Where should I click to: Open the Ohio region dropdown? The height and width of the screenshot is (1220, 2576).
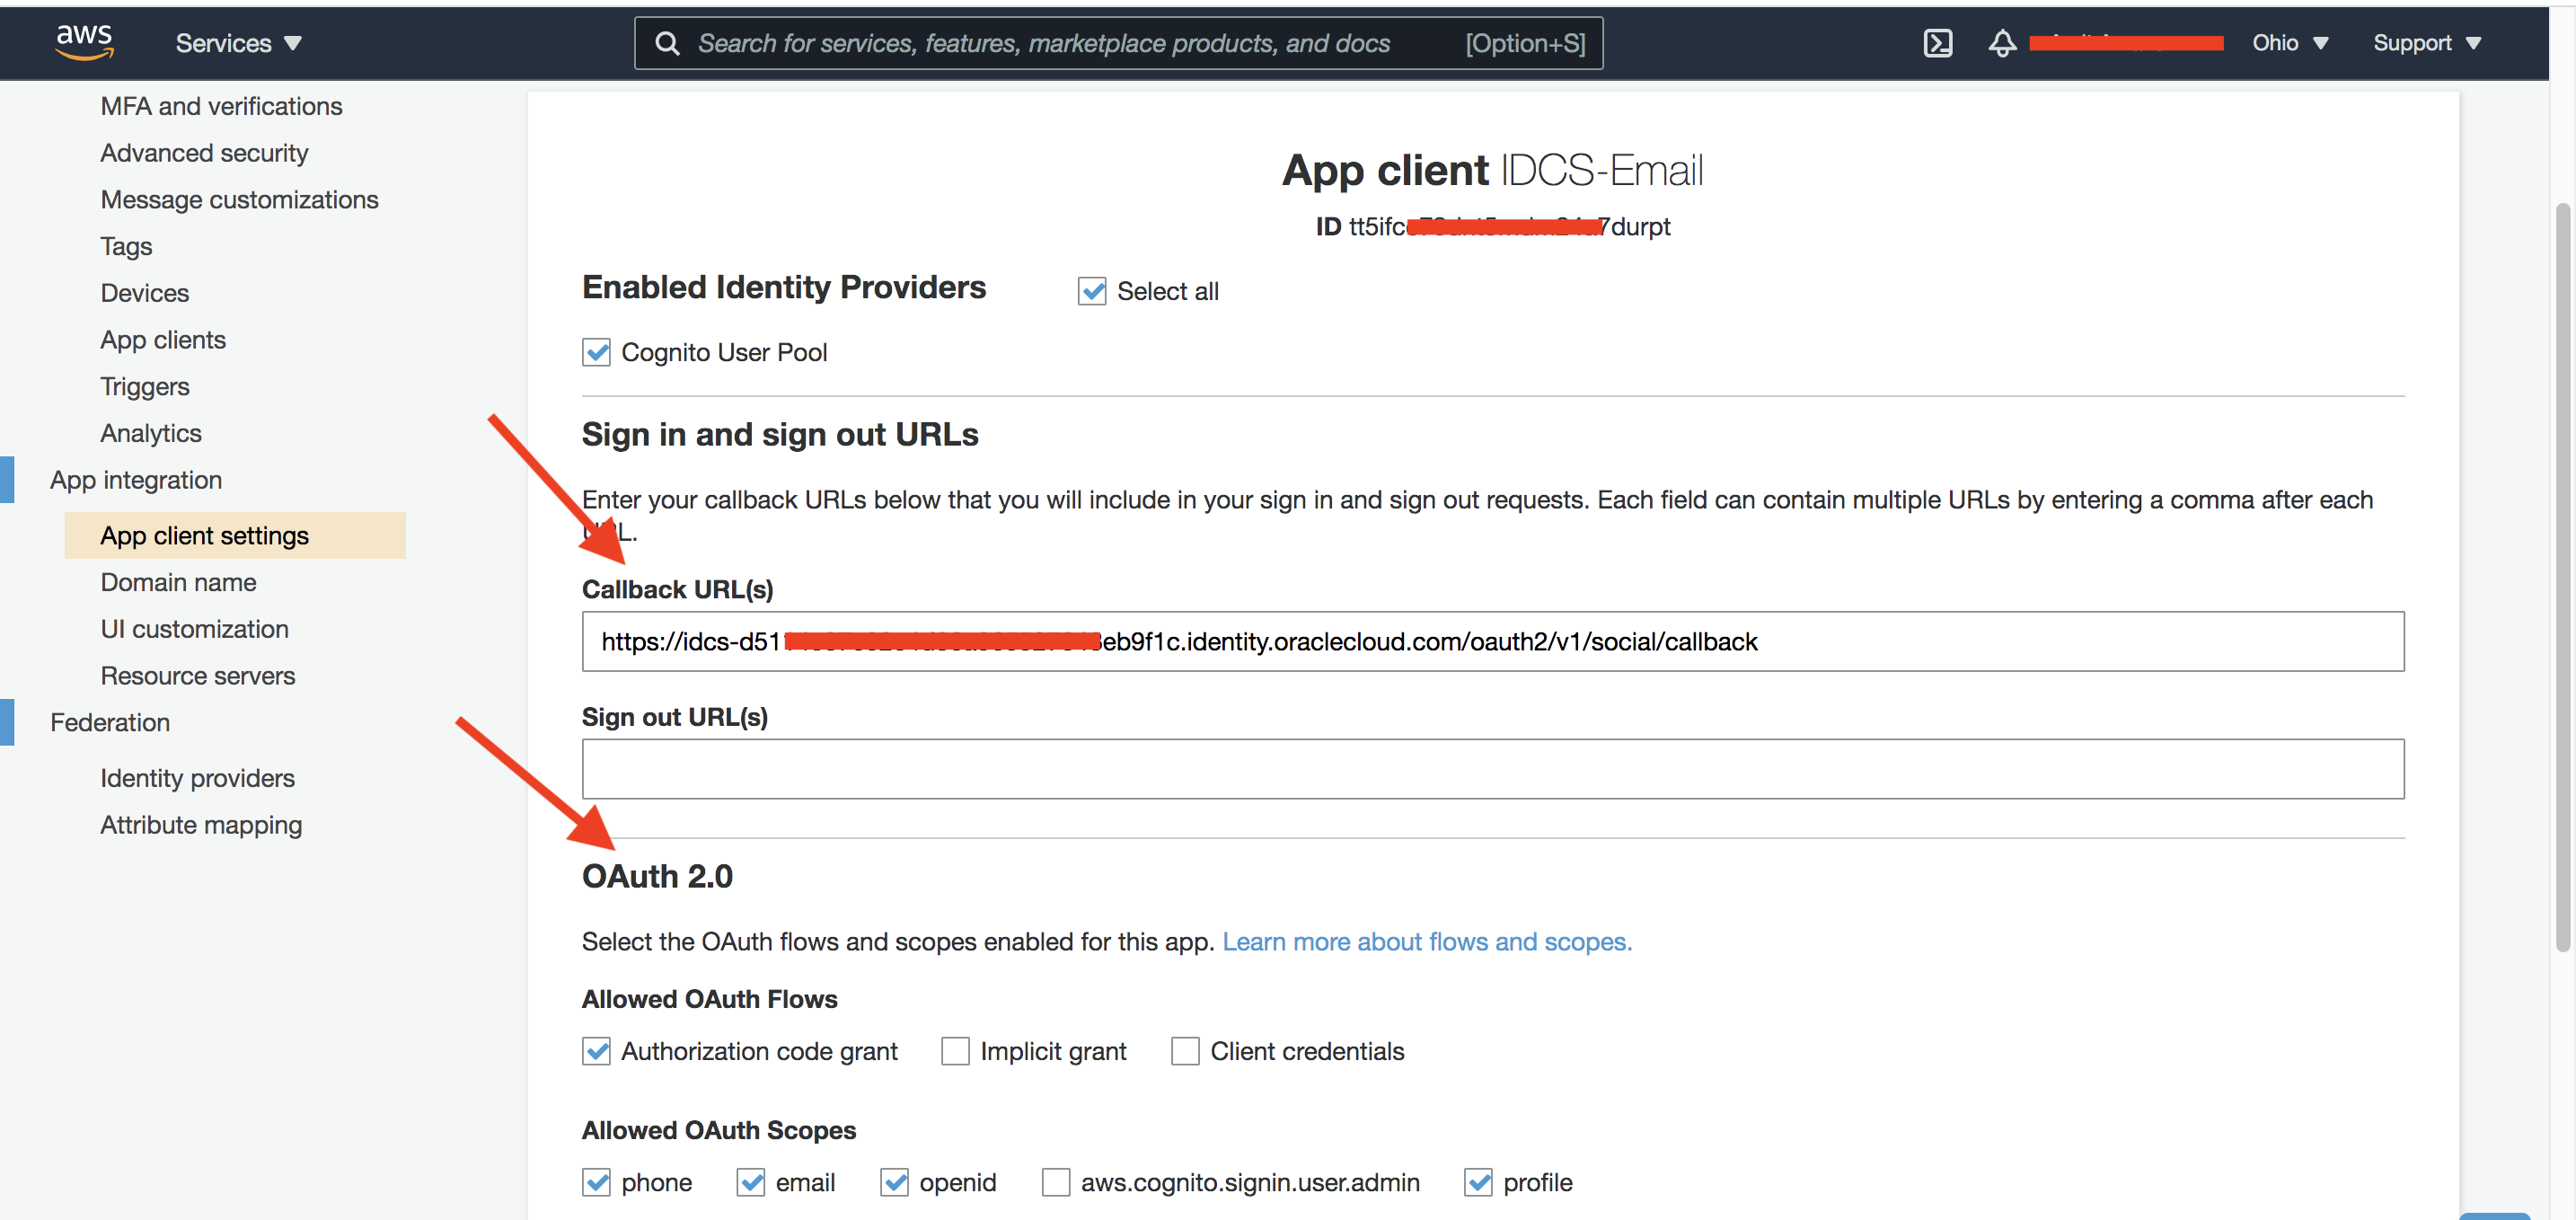(x=2289, y=43)
